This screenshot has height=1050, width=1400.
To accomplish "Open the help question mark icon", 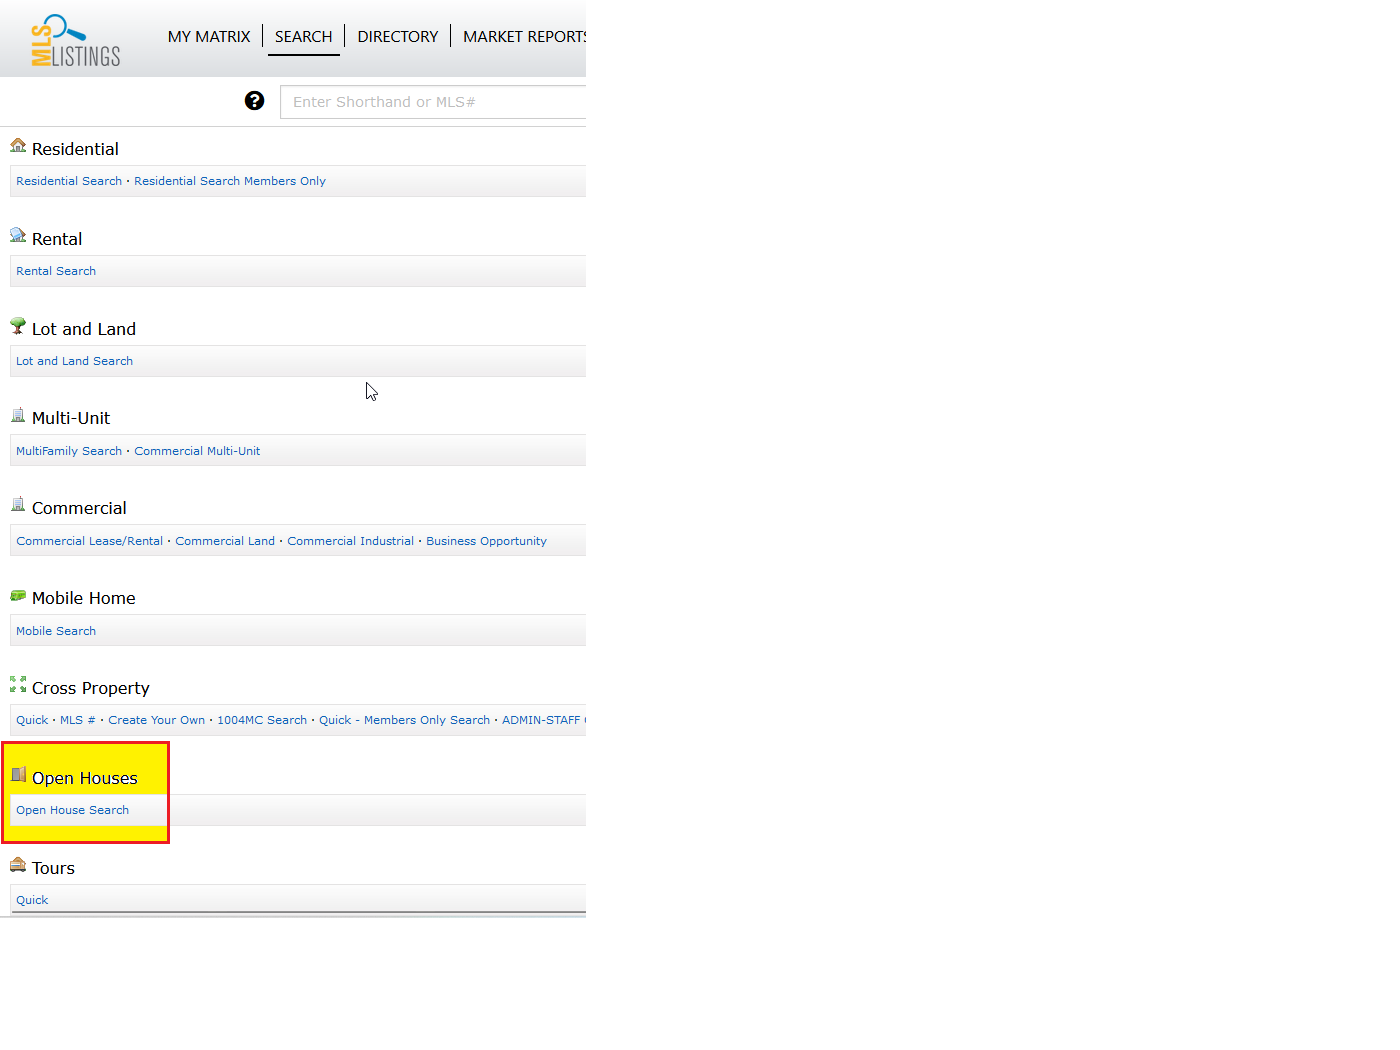I will pos(255,101).
